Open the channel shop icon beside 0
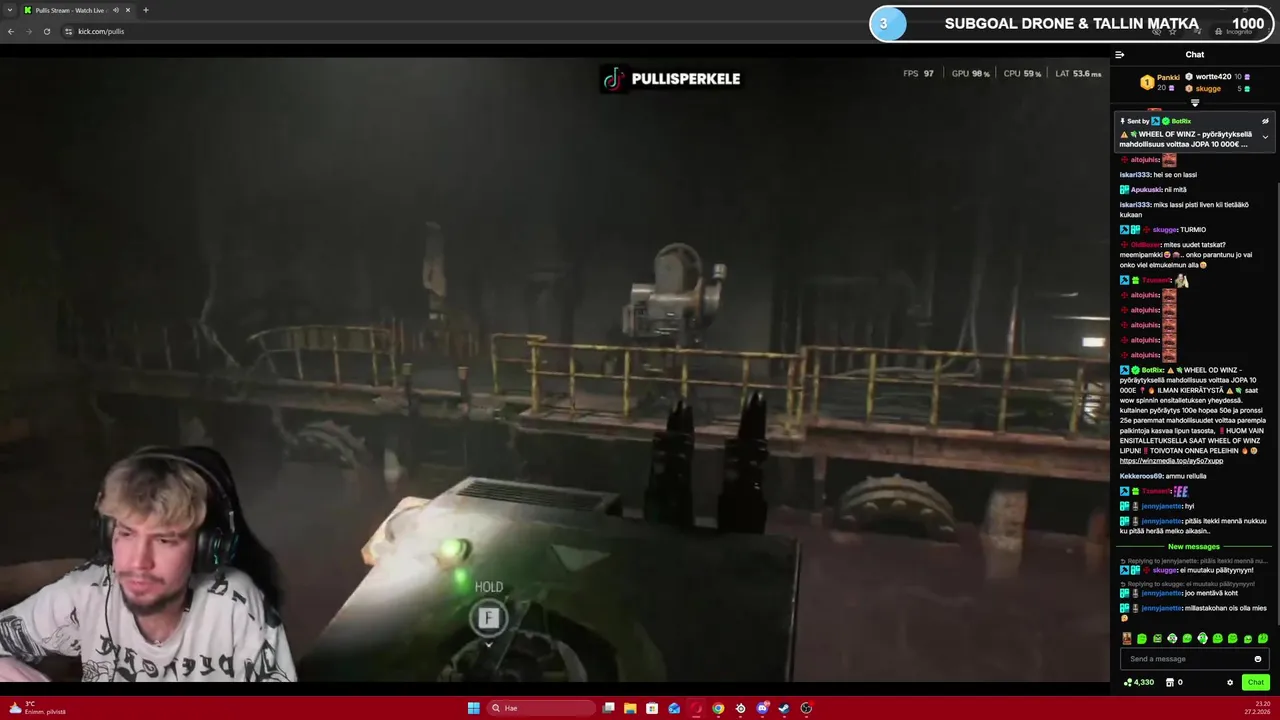The image size is (1280, 720). [1170, 682]
